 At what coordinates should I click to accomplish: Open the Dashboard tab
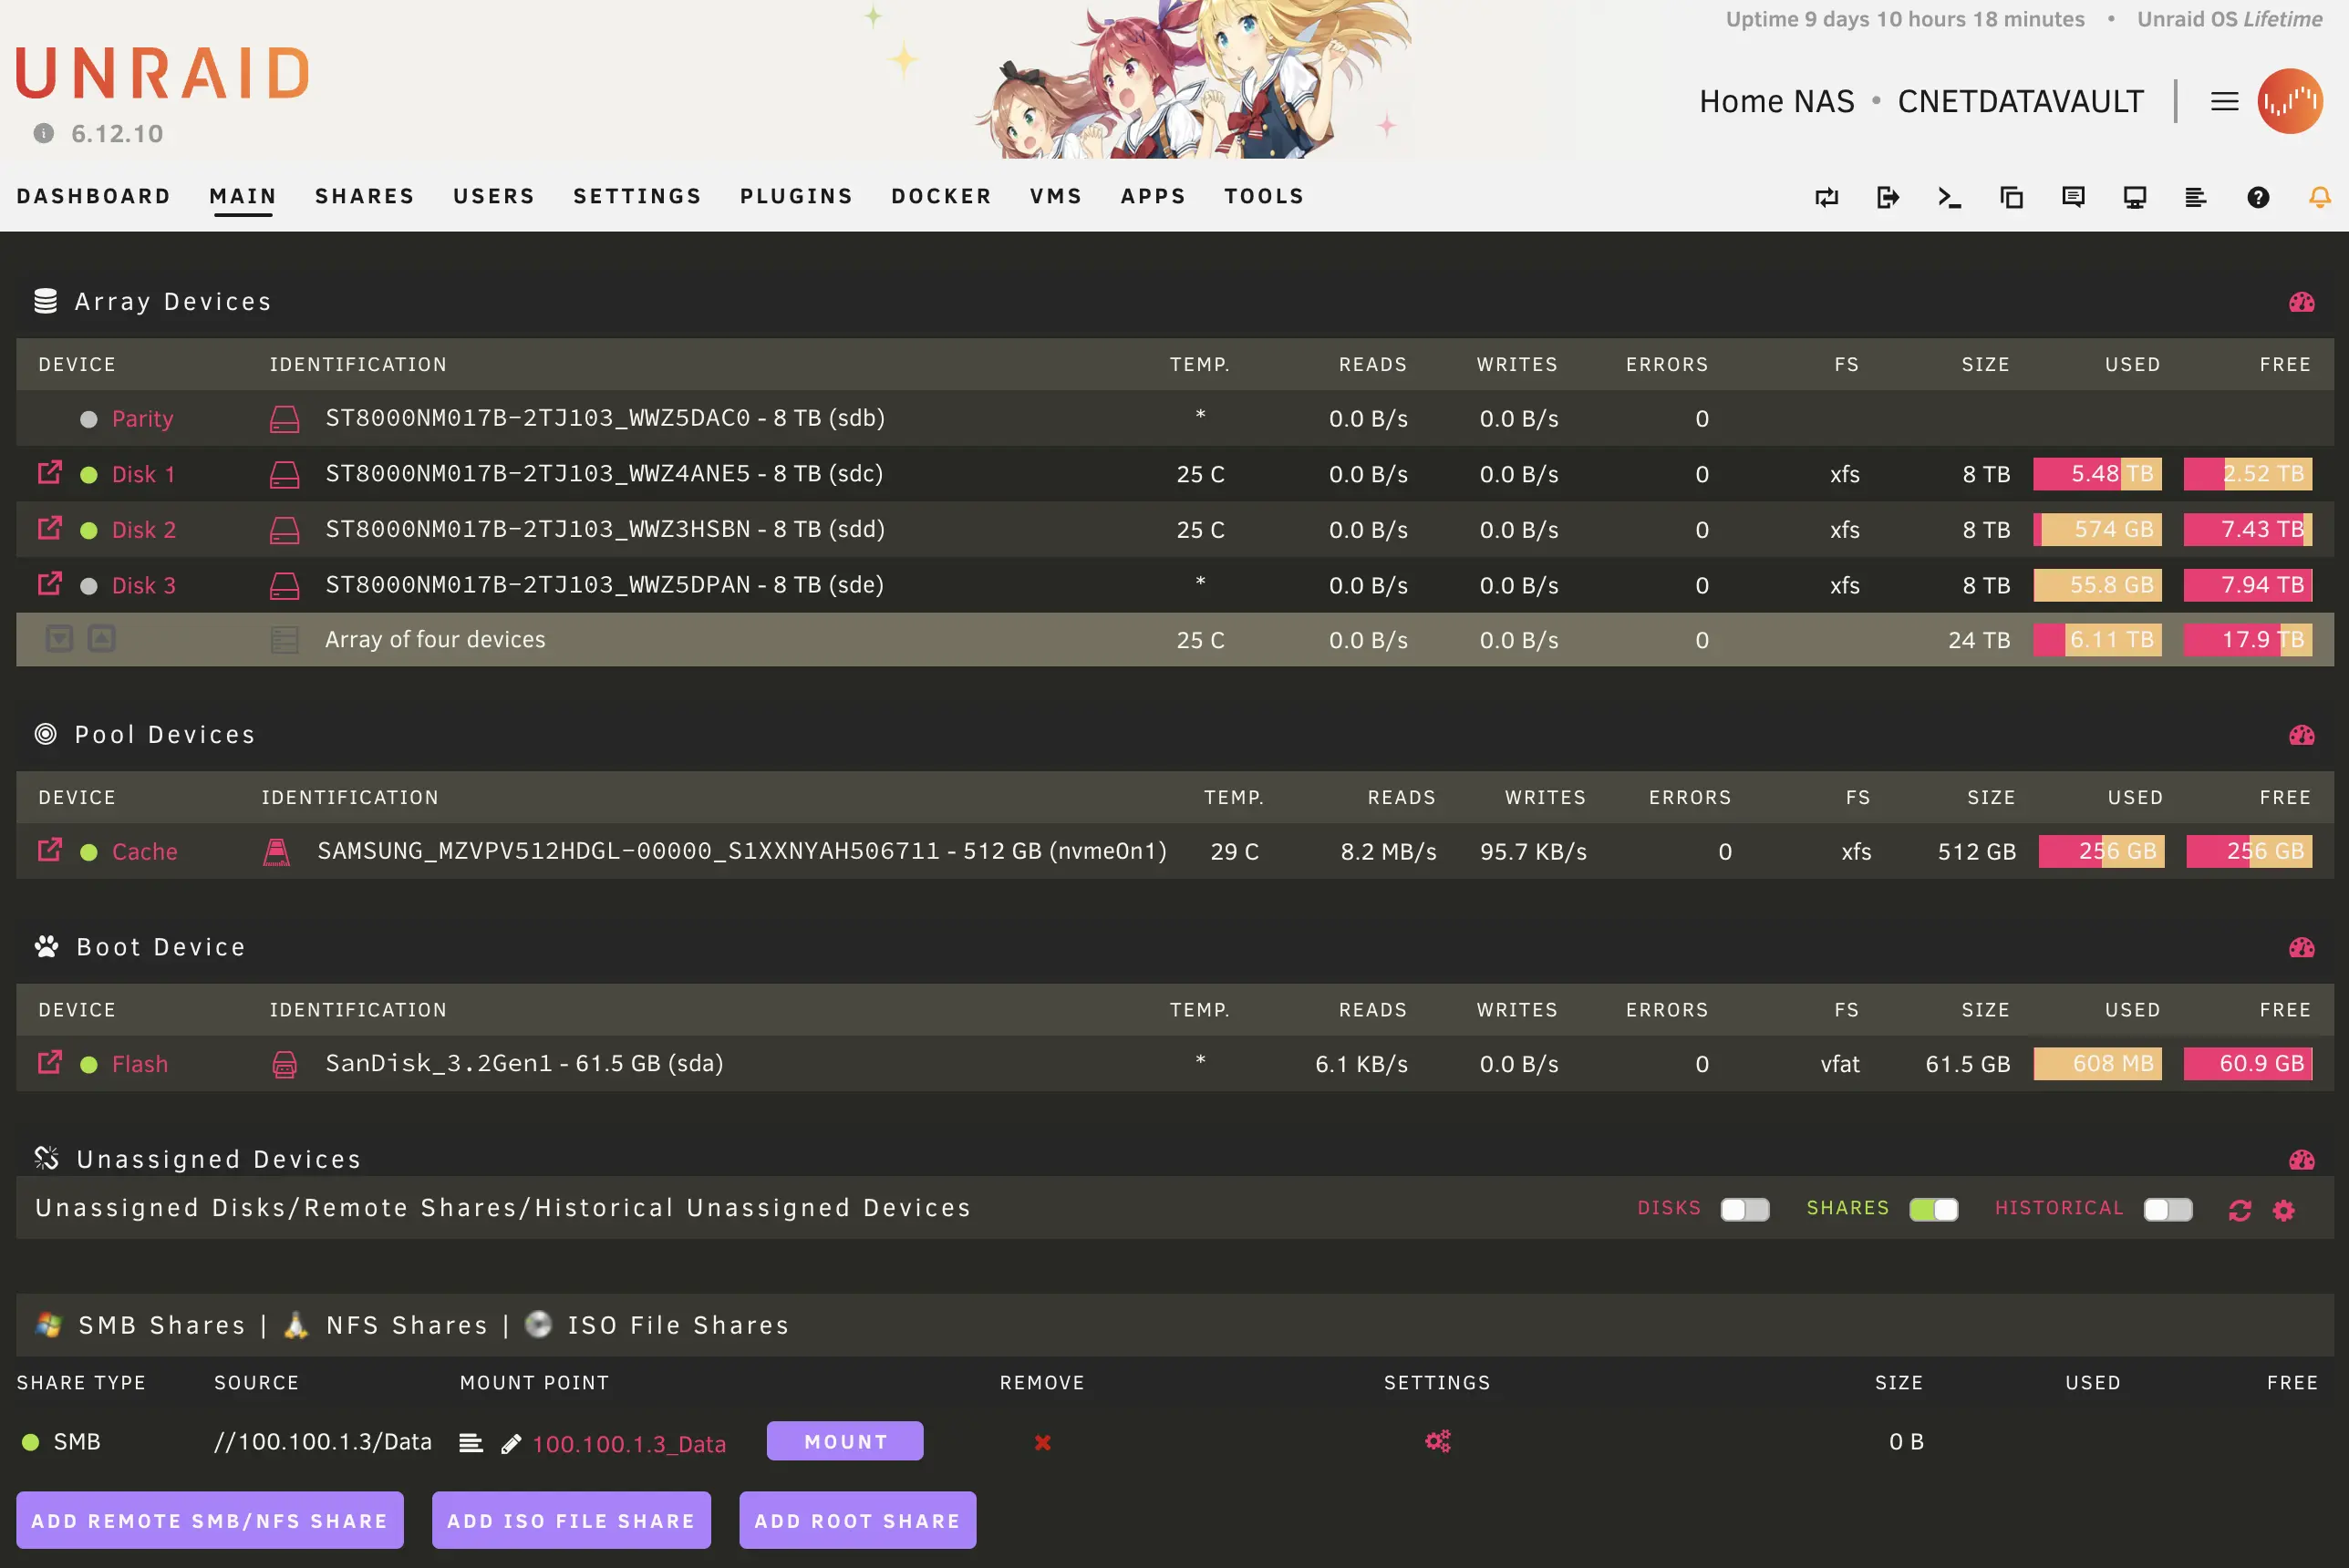(94, 196)
